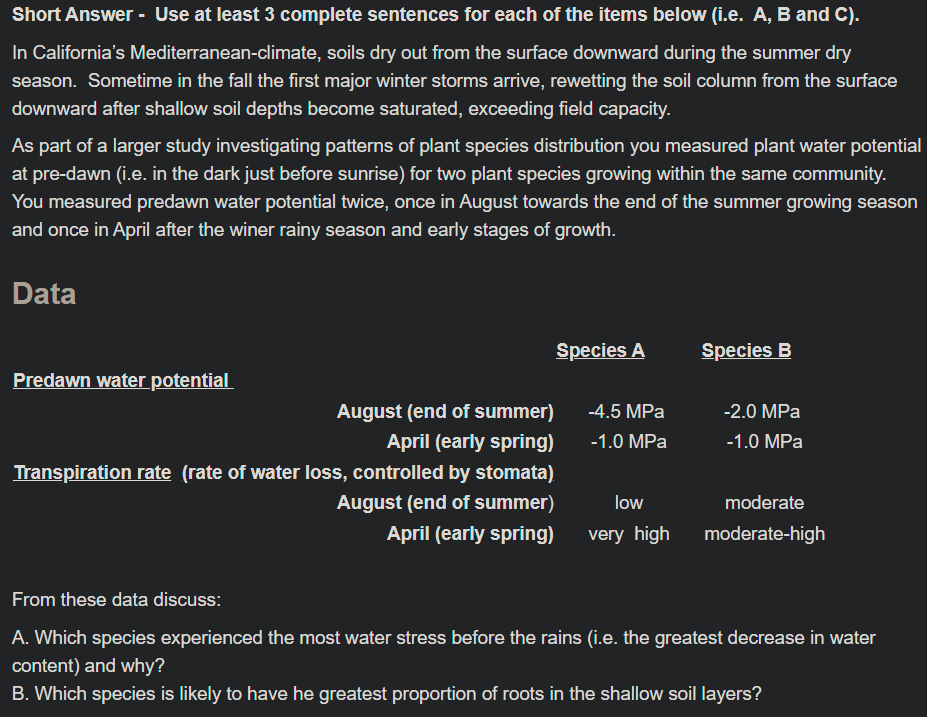Viewport: 927px width, 717px height.
Task: Click the "Short Answer" bold instruction line
Action: [x=436, y=14]
